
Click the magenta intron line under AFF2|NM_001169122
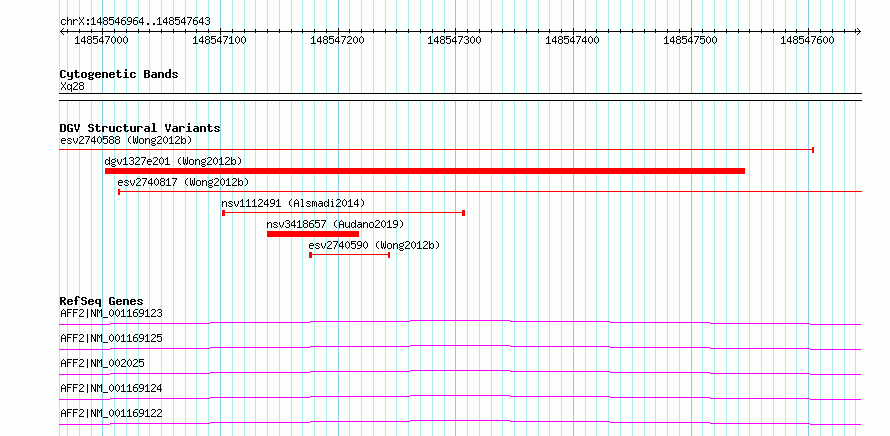coord(460,422)
